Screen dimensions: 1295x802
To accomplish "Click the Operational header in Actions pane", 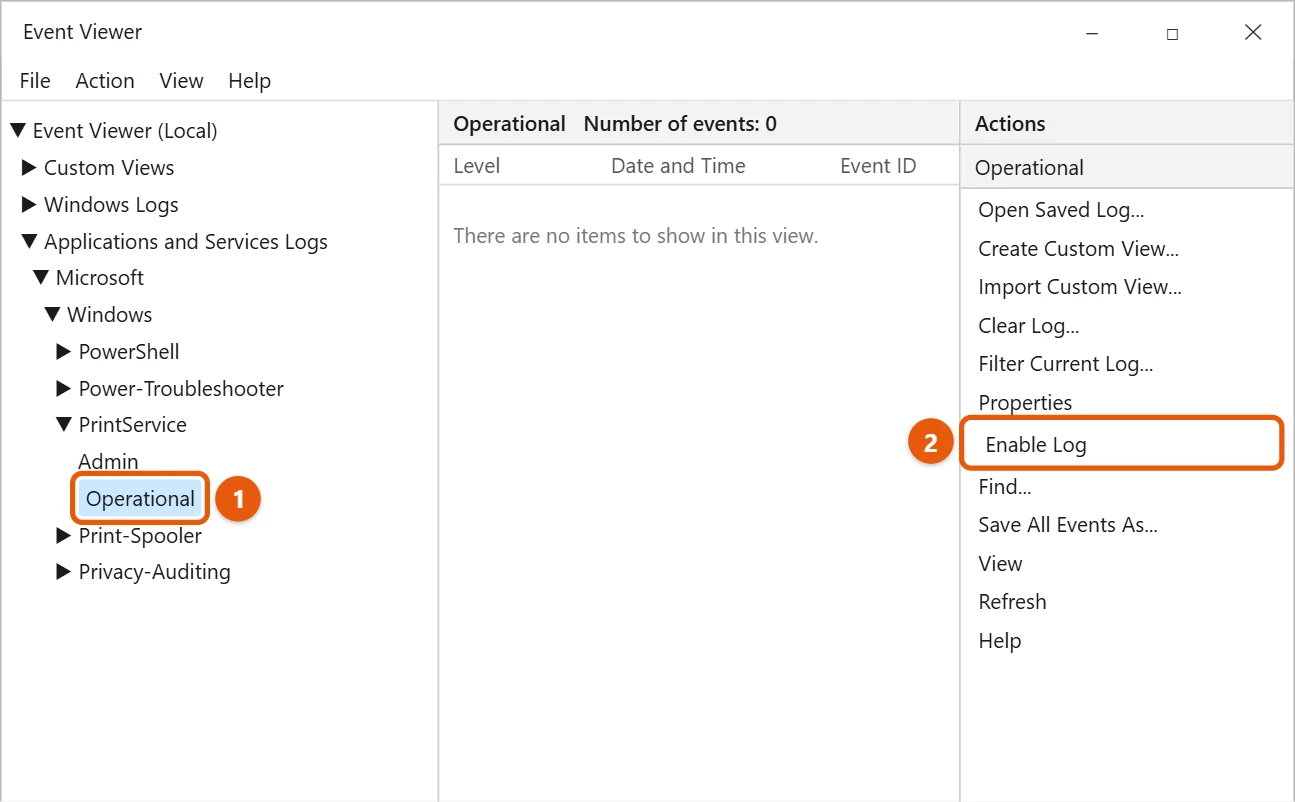I will pyautogui.click(x=1127, y=167).
